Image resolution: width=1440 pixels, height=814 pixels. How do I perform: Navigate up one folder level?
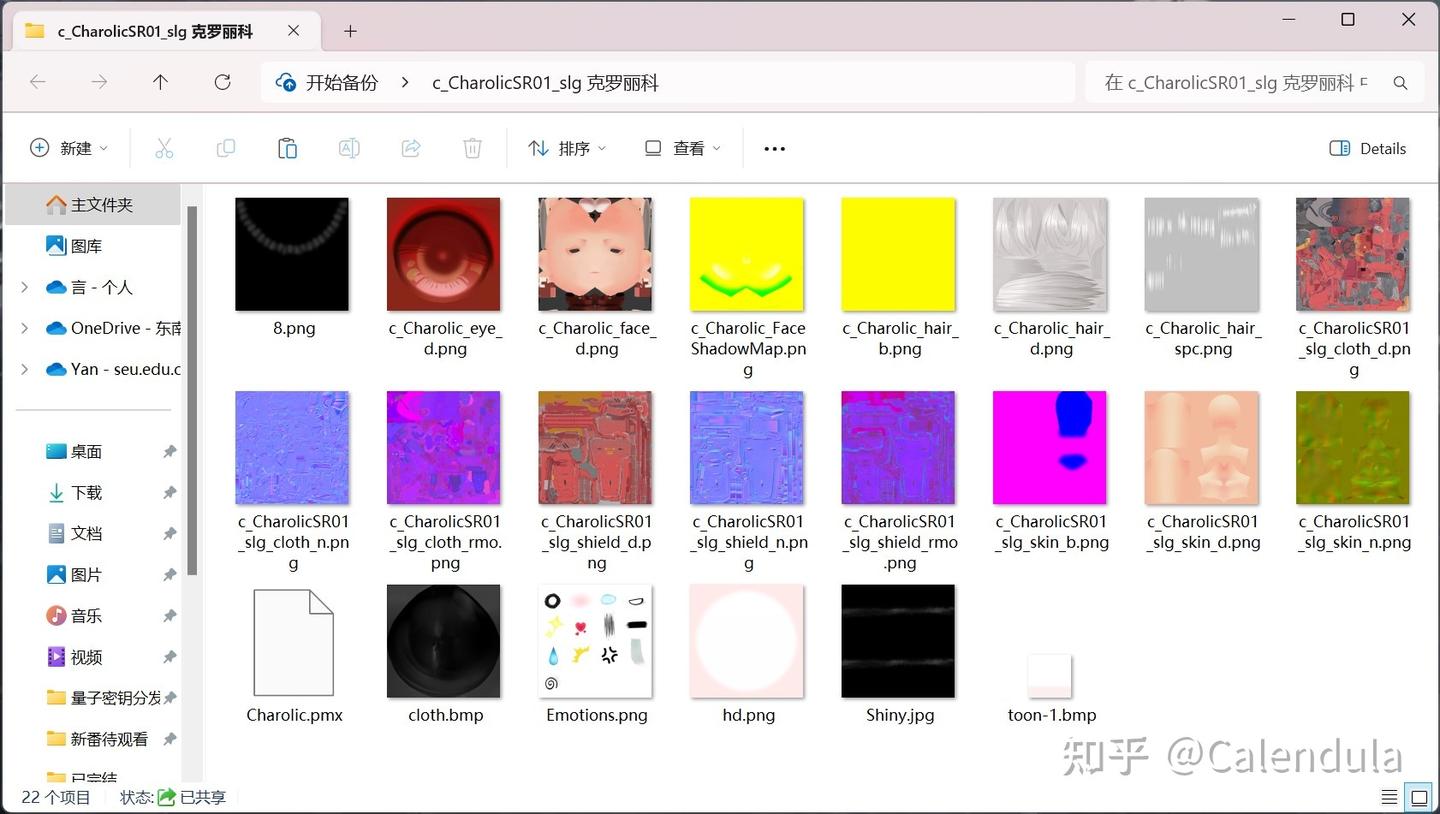[x=160, y=82]
